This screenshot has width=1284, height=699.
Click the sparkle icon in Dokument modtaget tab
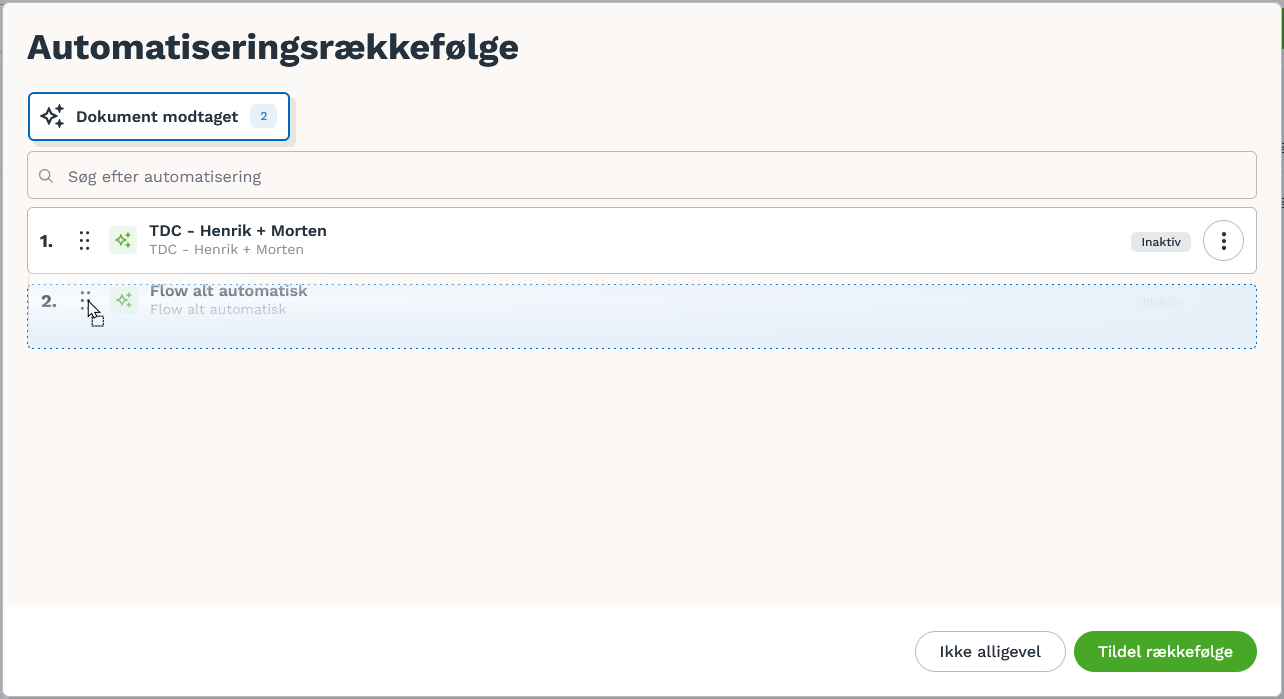click(53, 117)
